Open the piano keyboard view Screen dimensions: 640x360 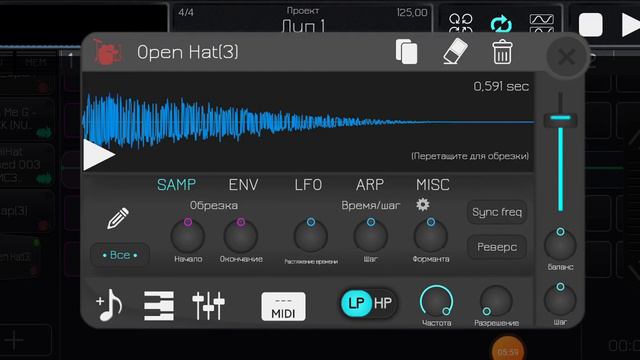coord(159,306)
